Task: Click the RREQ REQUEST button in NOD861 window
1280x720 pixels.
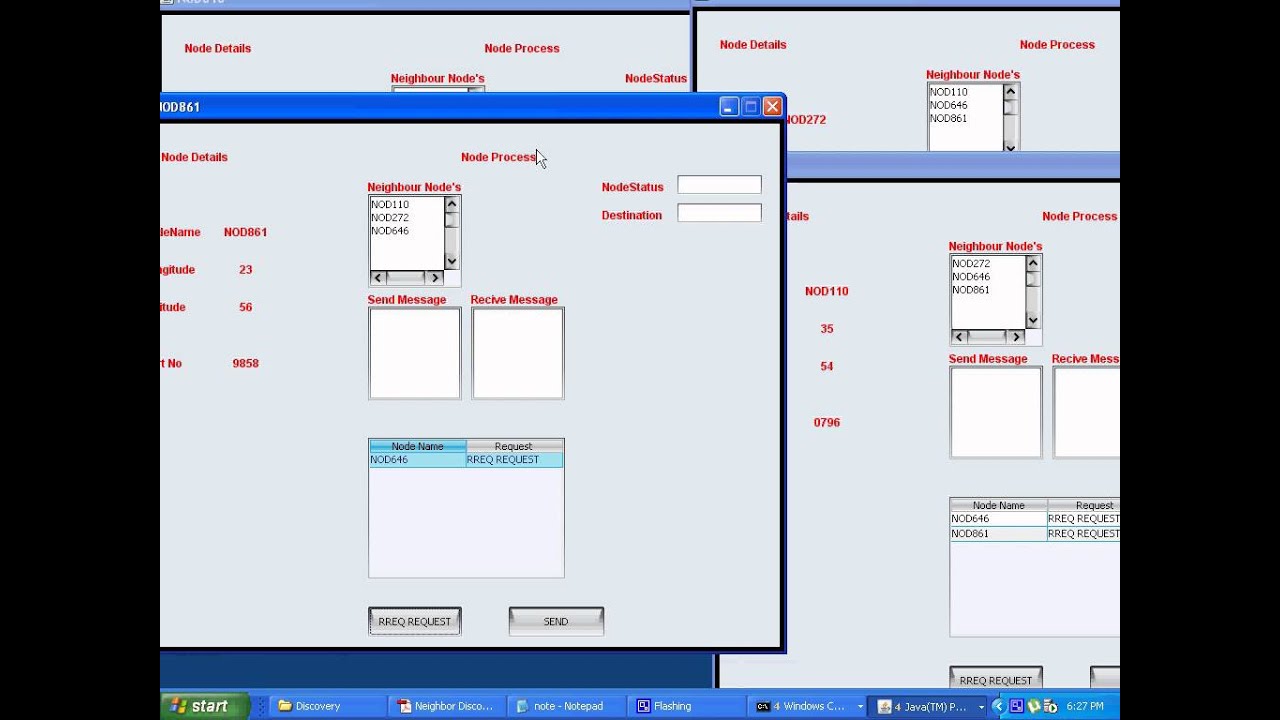Action: pos(414,621)
